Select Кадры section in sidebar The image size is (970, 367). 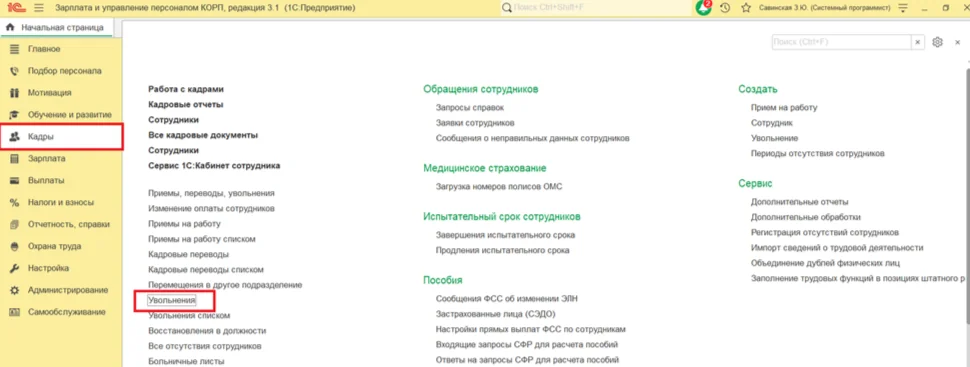coord(61,137)
